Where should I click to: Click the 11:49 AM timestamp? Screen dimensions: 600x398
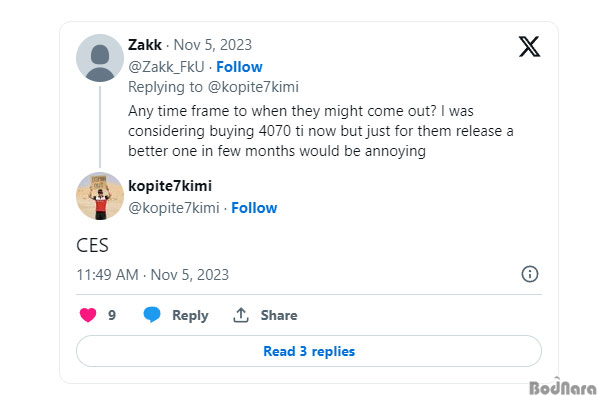(108, 275)
